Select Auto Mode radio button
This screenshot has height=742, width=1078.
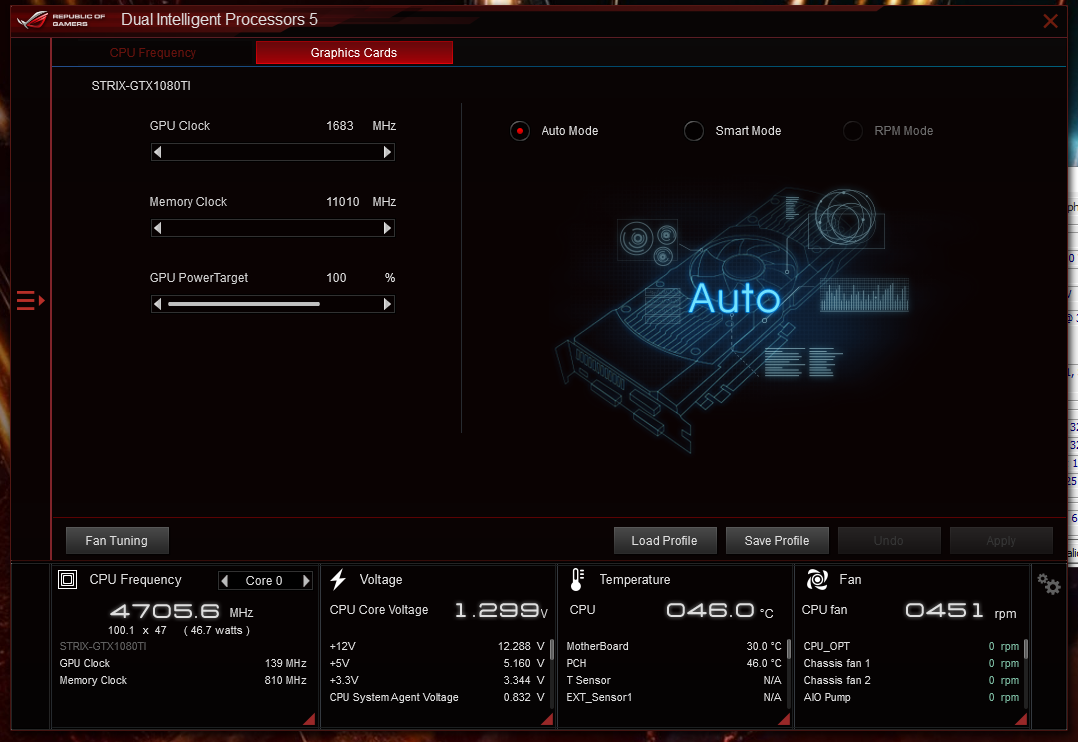(520, 131)
